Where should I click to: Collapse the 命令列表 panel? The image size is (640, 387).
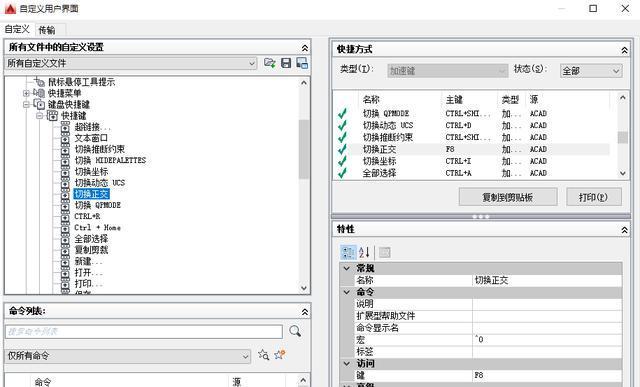[x=304, y=312]
